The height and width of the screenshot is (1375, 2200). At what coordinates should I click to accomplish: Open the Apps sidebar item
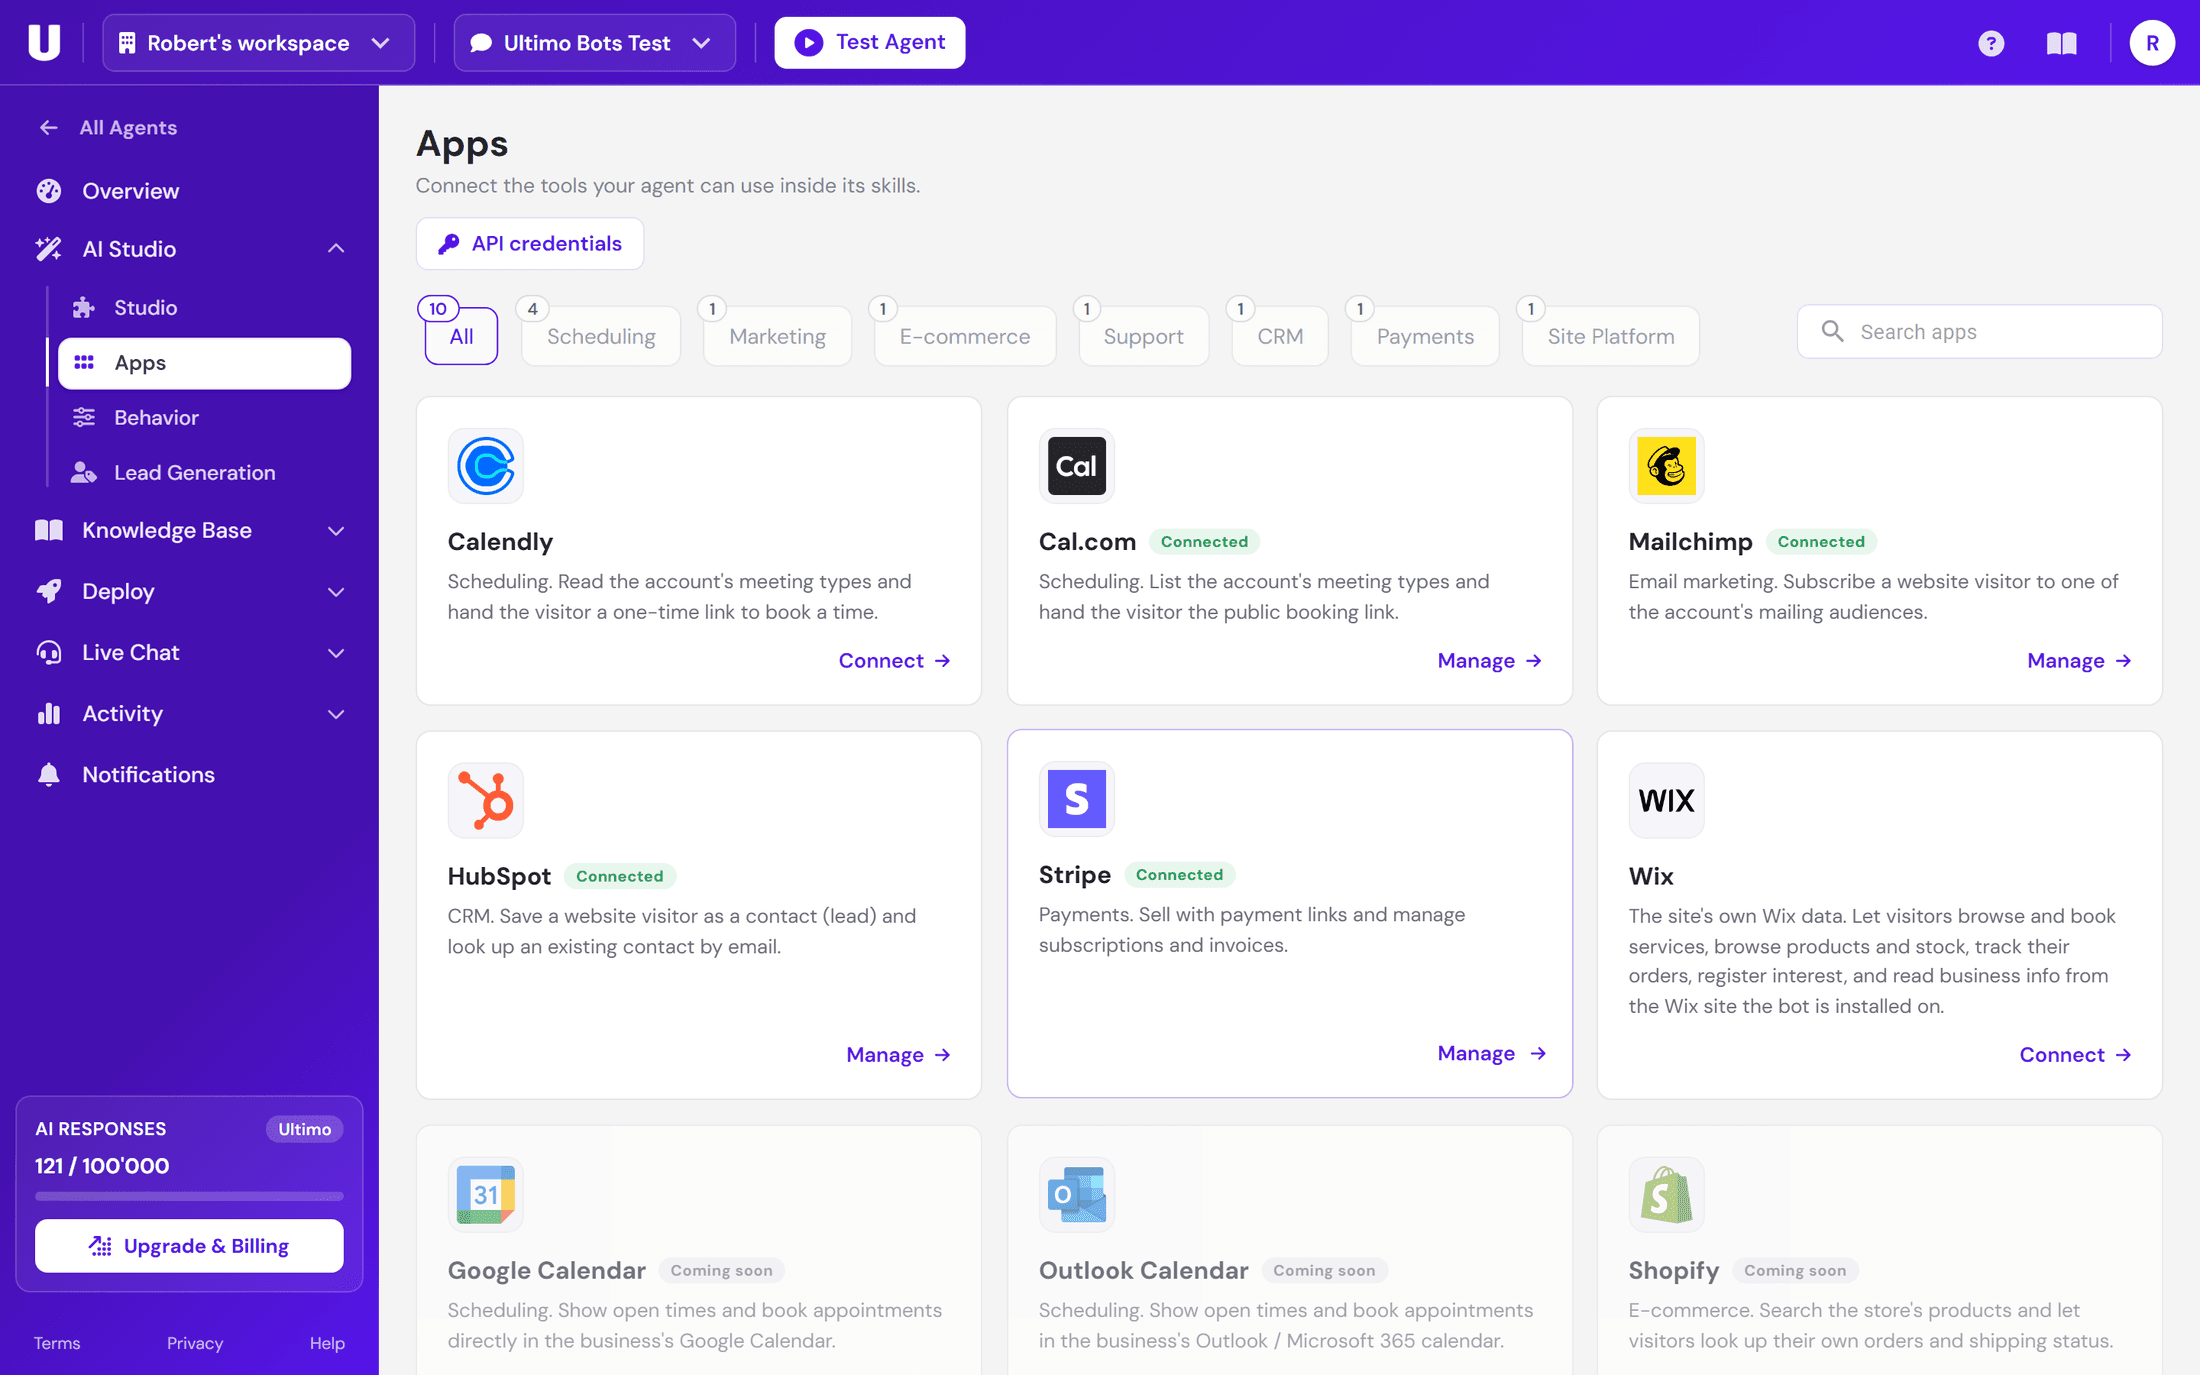point(204,363)
